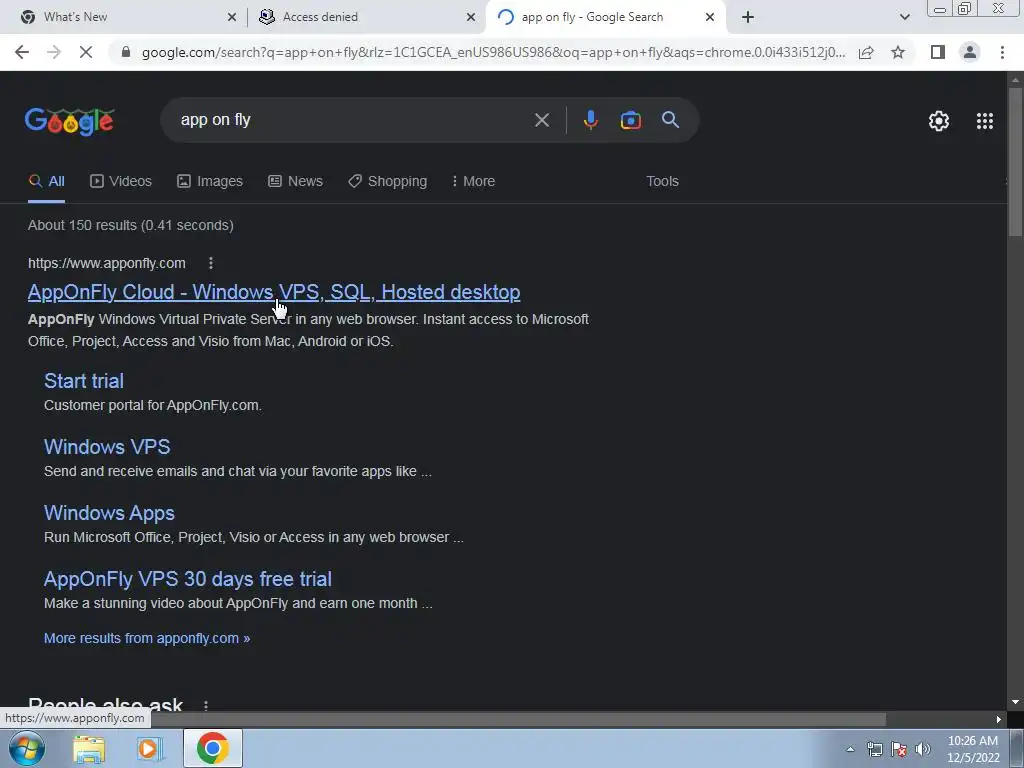Share this page from address bar
The width and height of the screenshot is (1024, 768).
(866, 52)
